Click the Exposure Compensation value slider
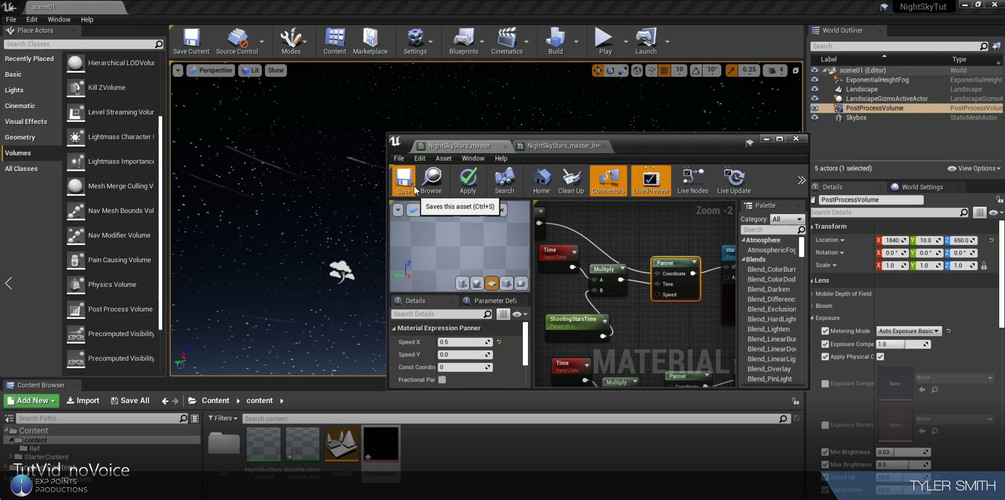The width and height of the screenshot is (1005, 500). coord(903,344)
